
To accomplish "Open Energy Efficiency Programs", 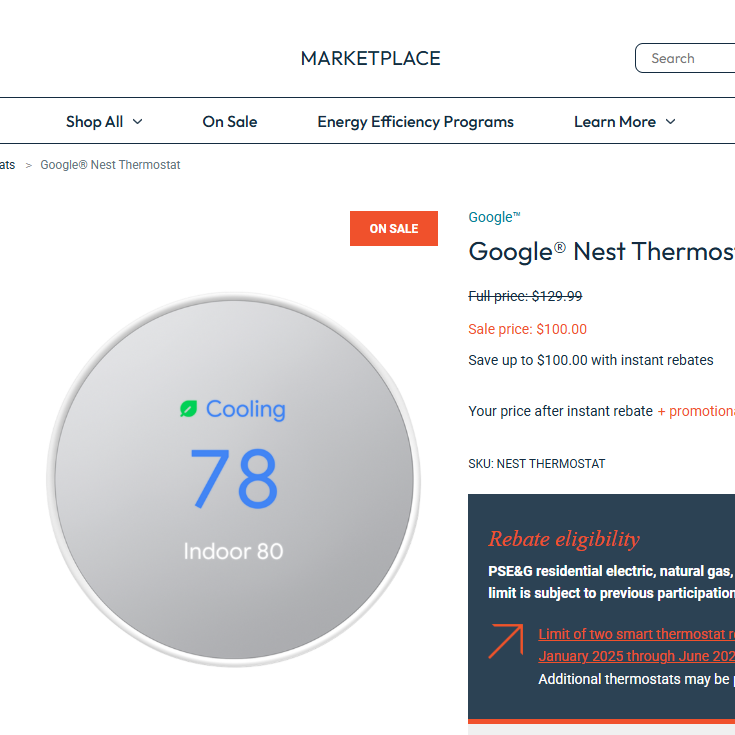I will click(415, 122).
